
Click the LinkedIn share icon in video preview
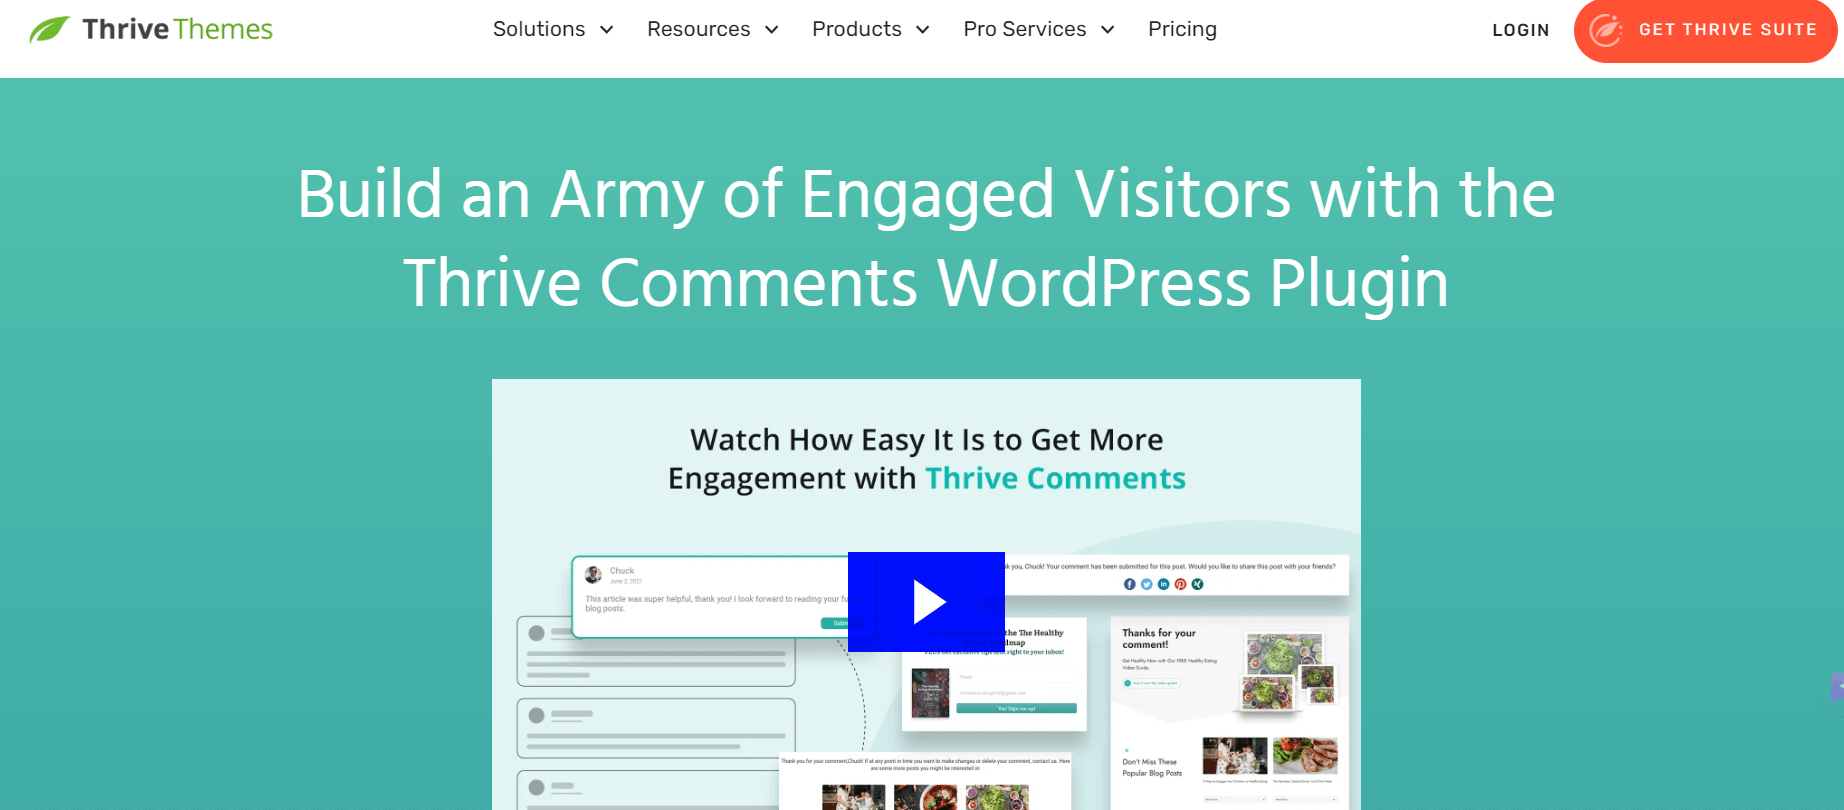[x=1164, y=584]
